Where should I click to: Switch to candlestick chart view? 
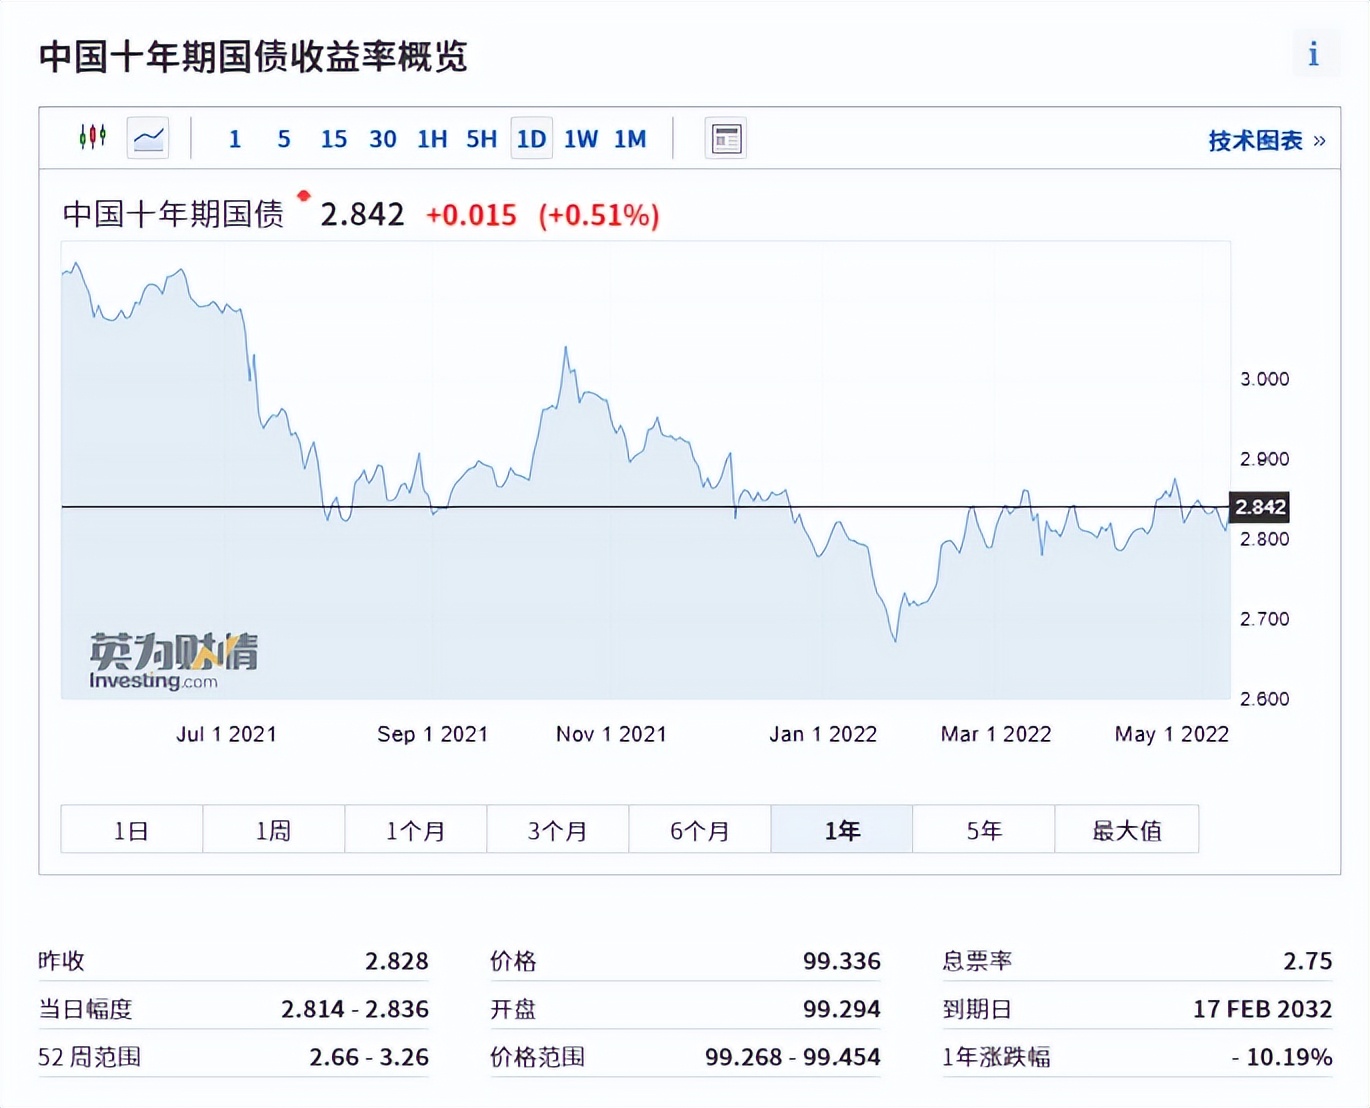pyautogui.click(x=93, y=137)
